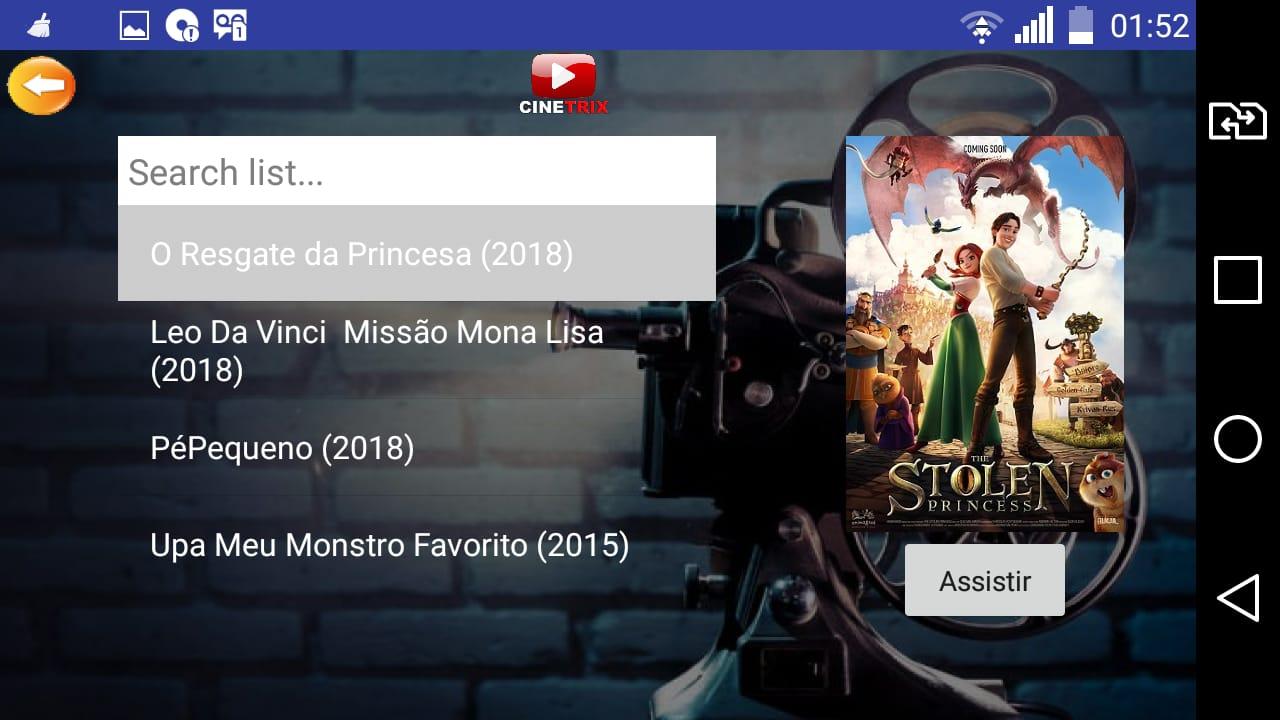Image resolution: width=1280 pixels, height=720 pixels.
Task: Click the Assistir button
Action: click(x=985, y=580)
